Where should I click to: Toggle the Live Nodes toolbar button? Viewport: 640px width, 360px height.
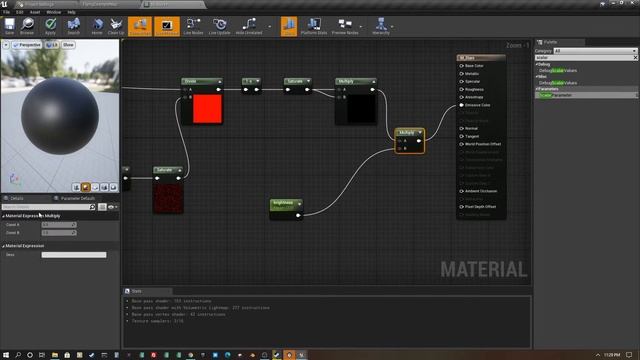point(193,26)
